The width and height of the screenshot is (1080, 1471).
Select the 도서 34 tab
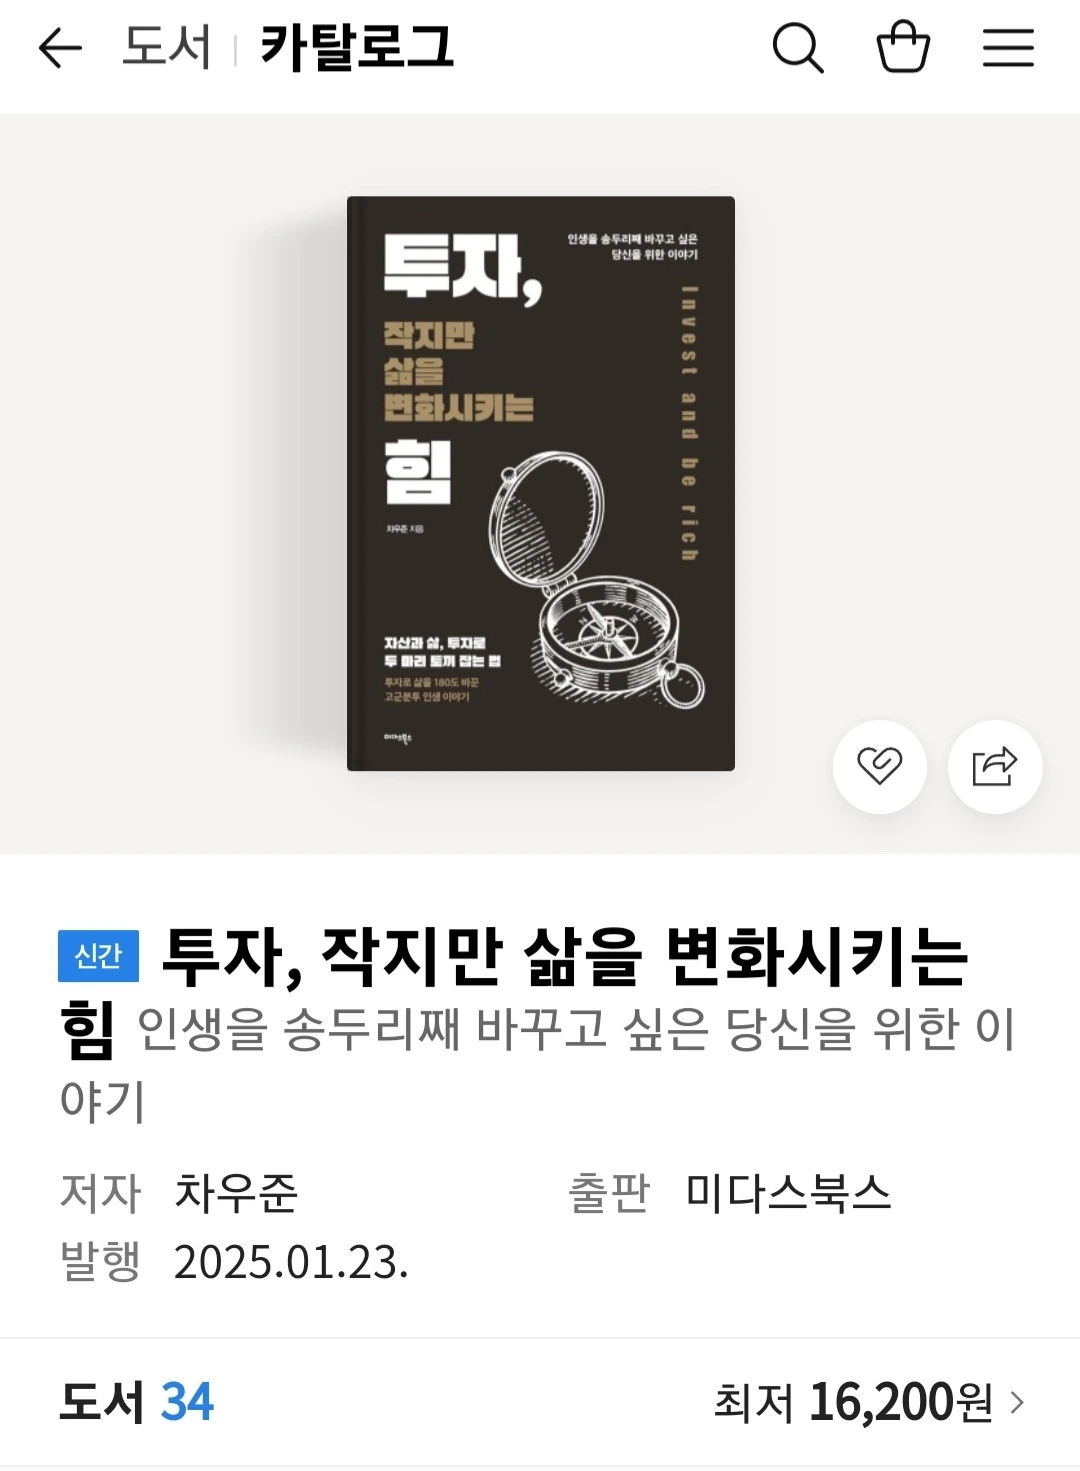[136, 1402]
